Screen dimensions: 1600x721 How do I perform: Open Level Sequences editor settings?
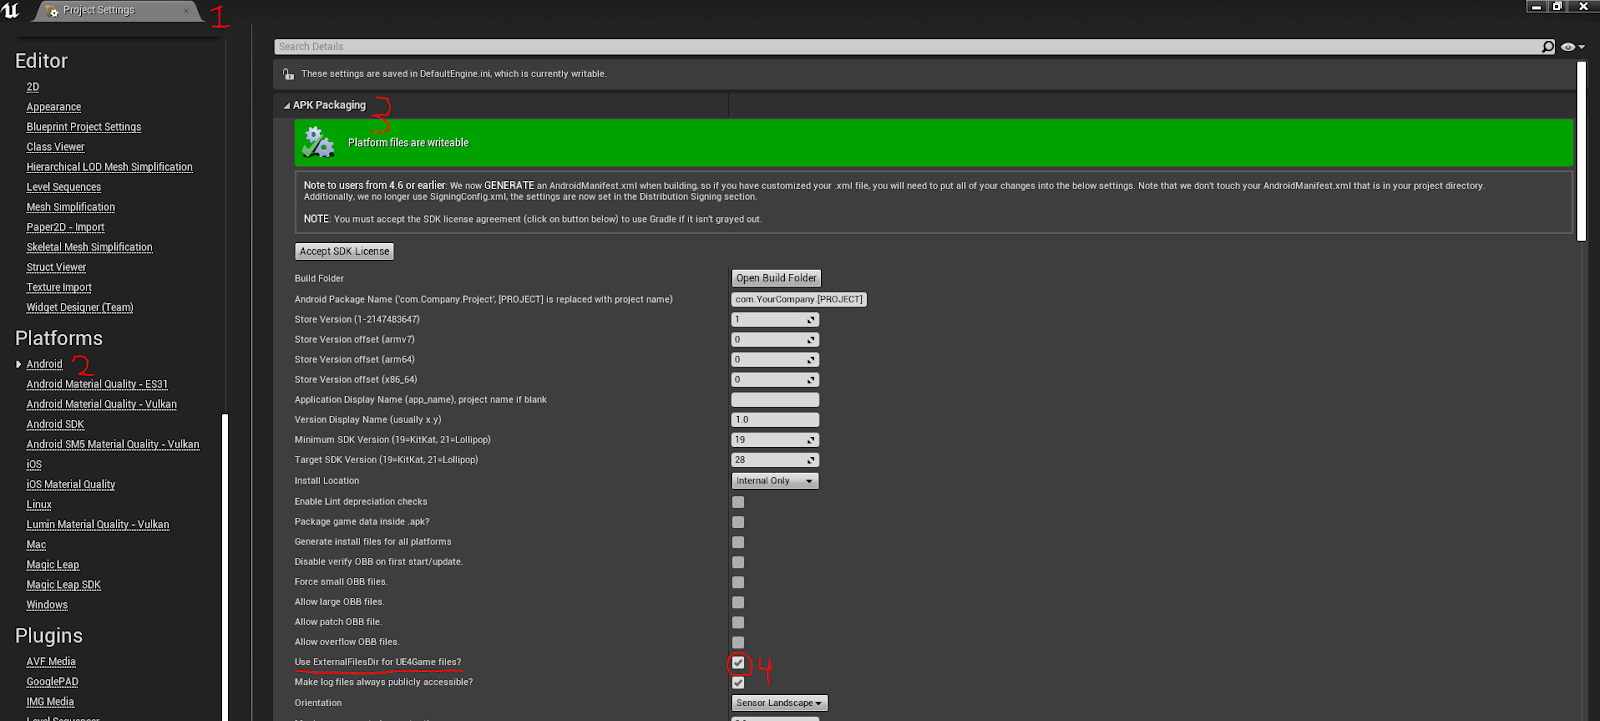click(x=64, y=187)
